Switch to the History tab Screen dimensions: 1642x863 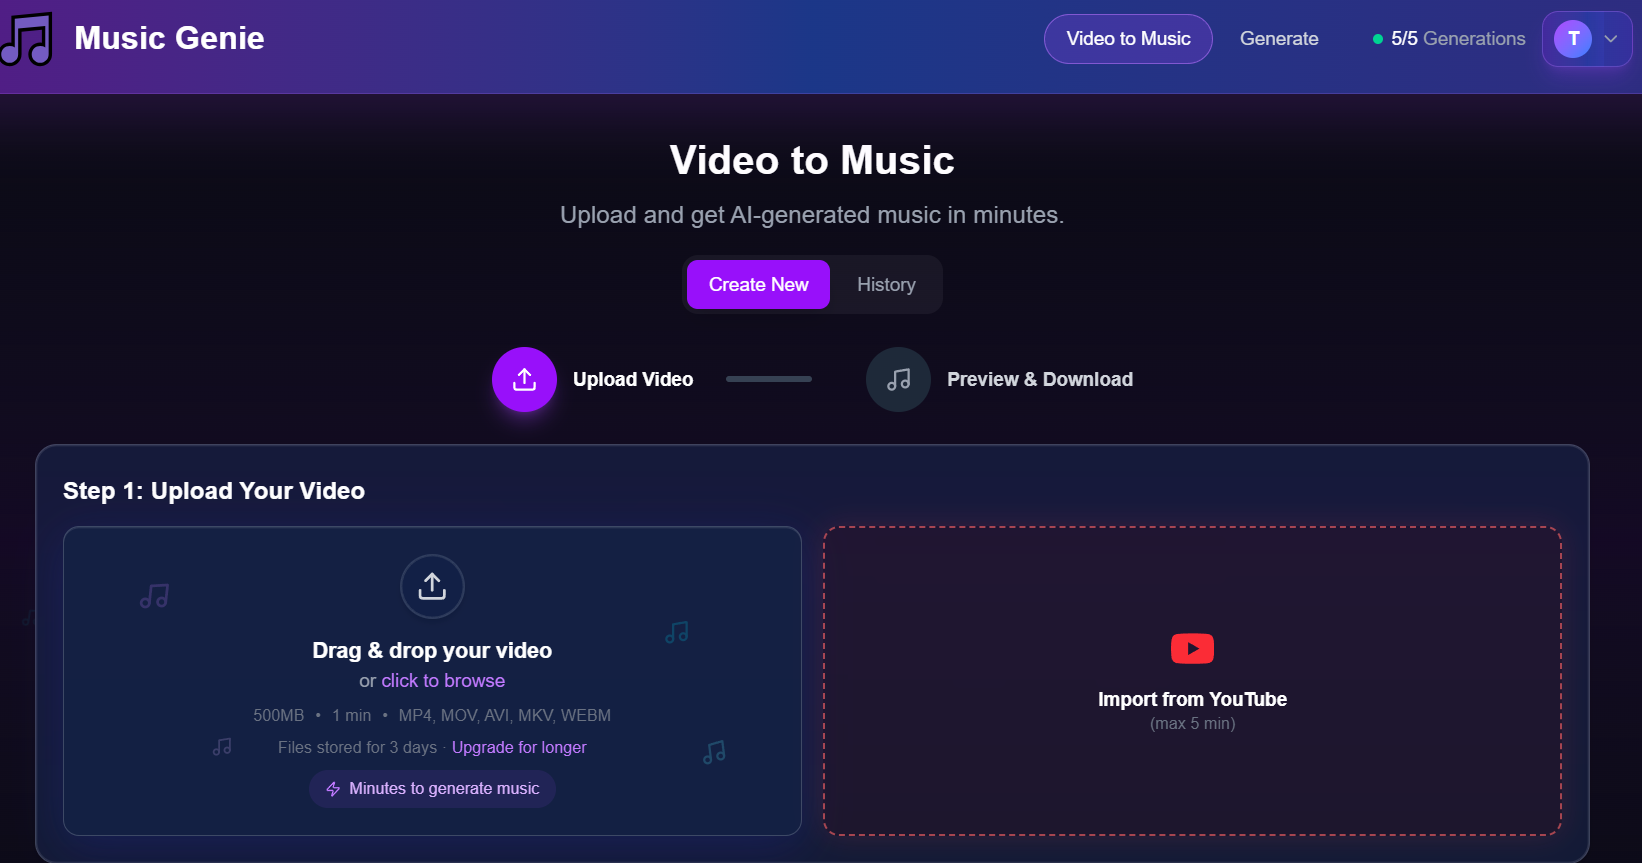pos(886,285)
